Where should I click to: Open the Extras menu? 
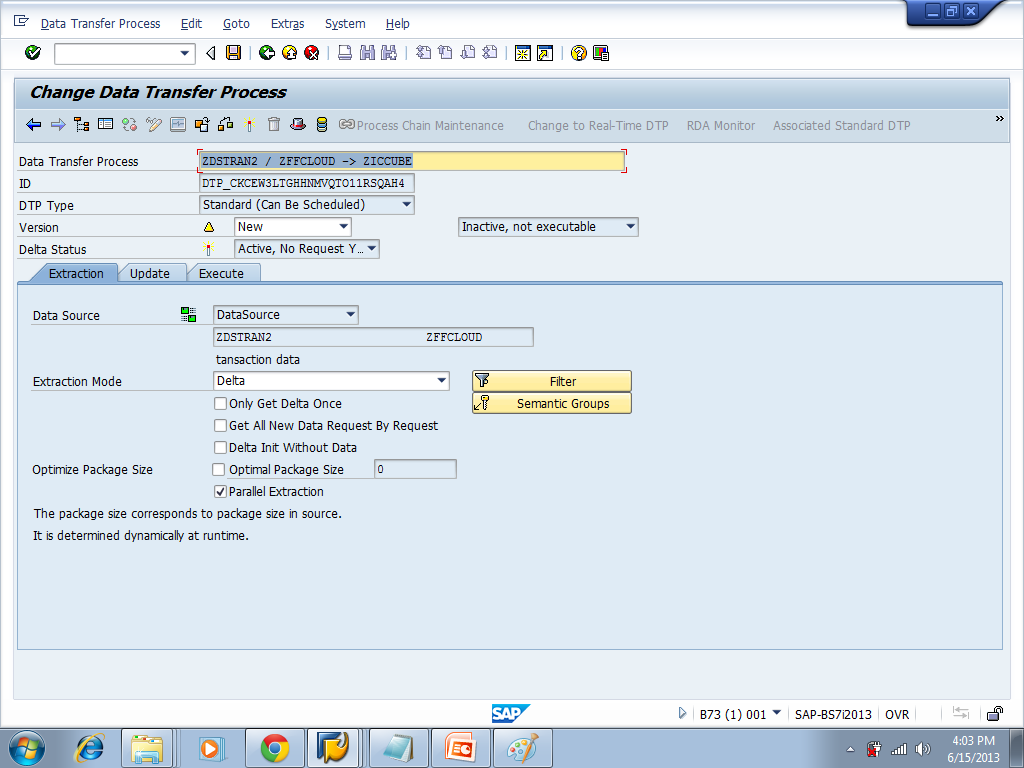click(287, 23)
